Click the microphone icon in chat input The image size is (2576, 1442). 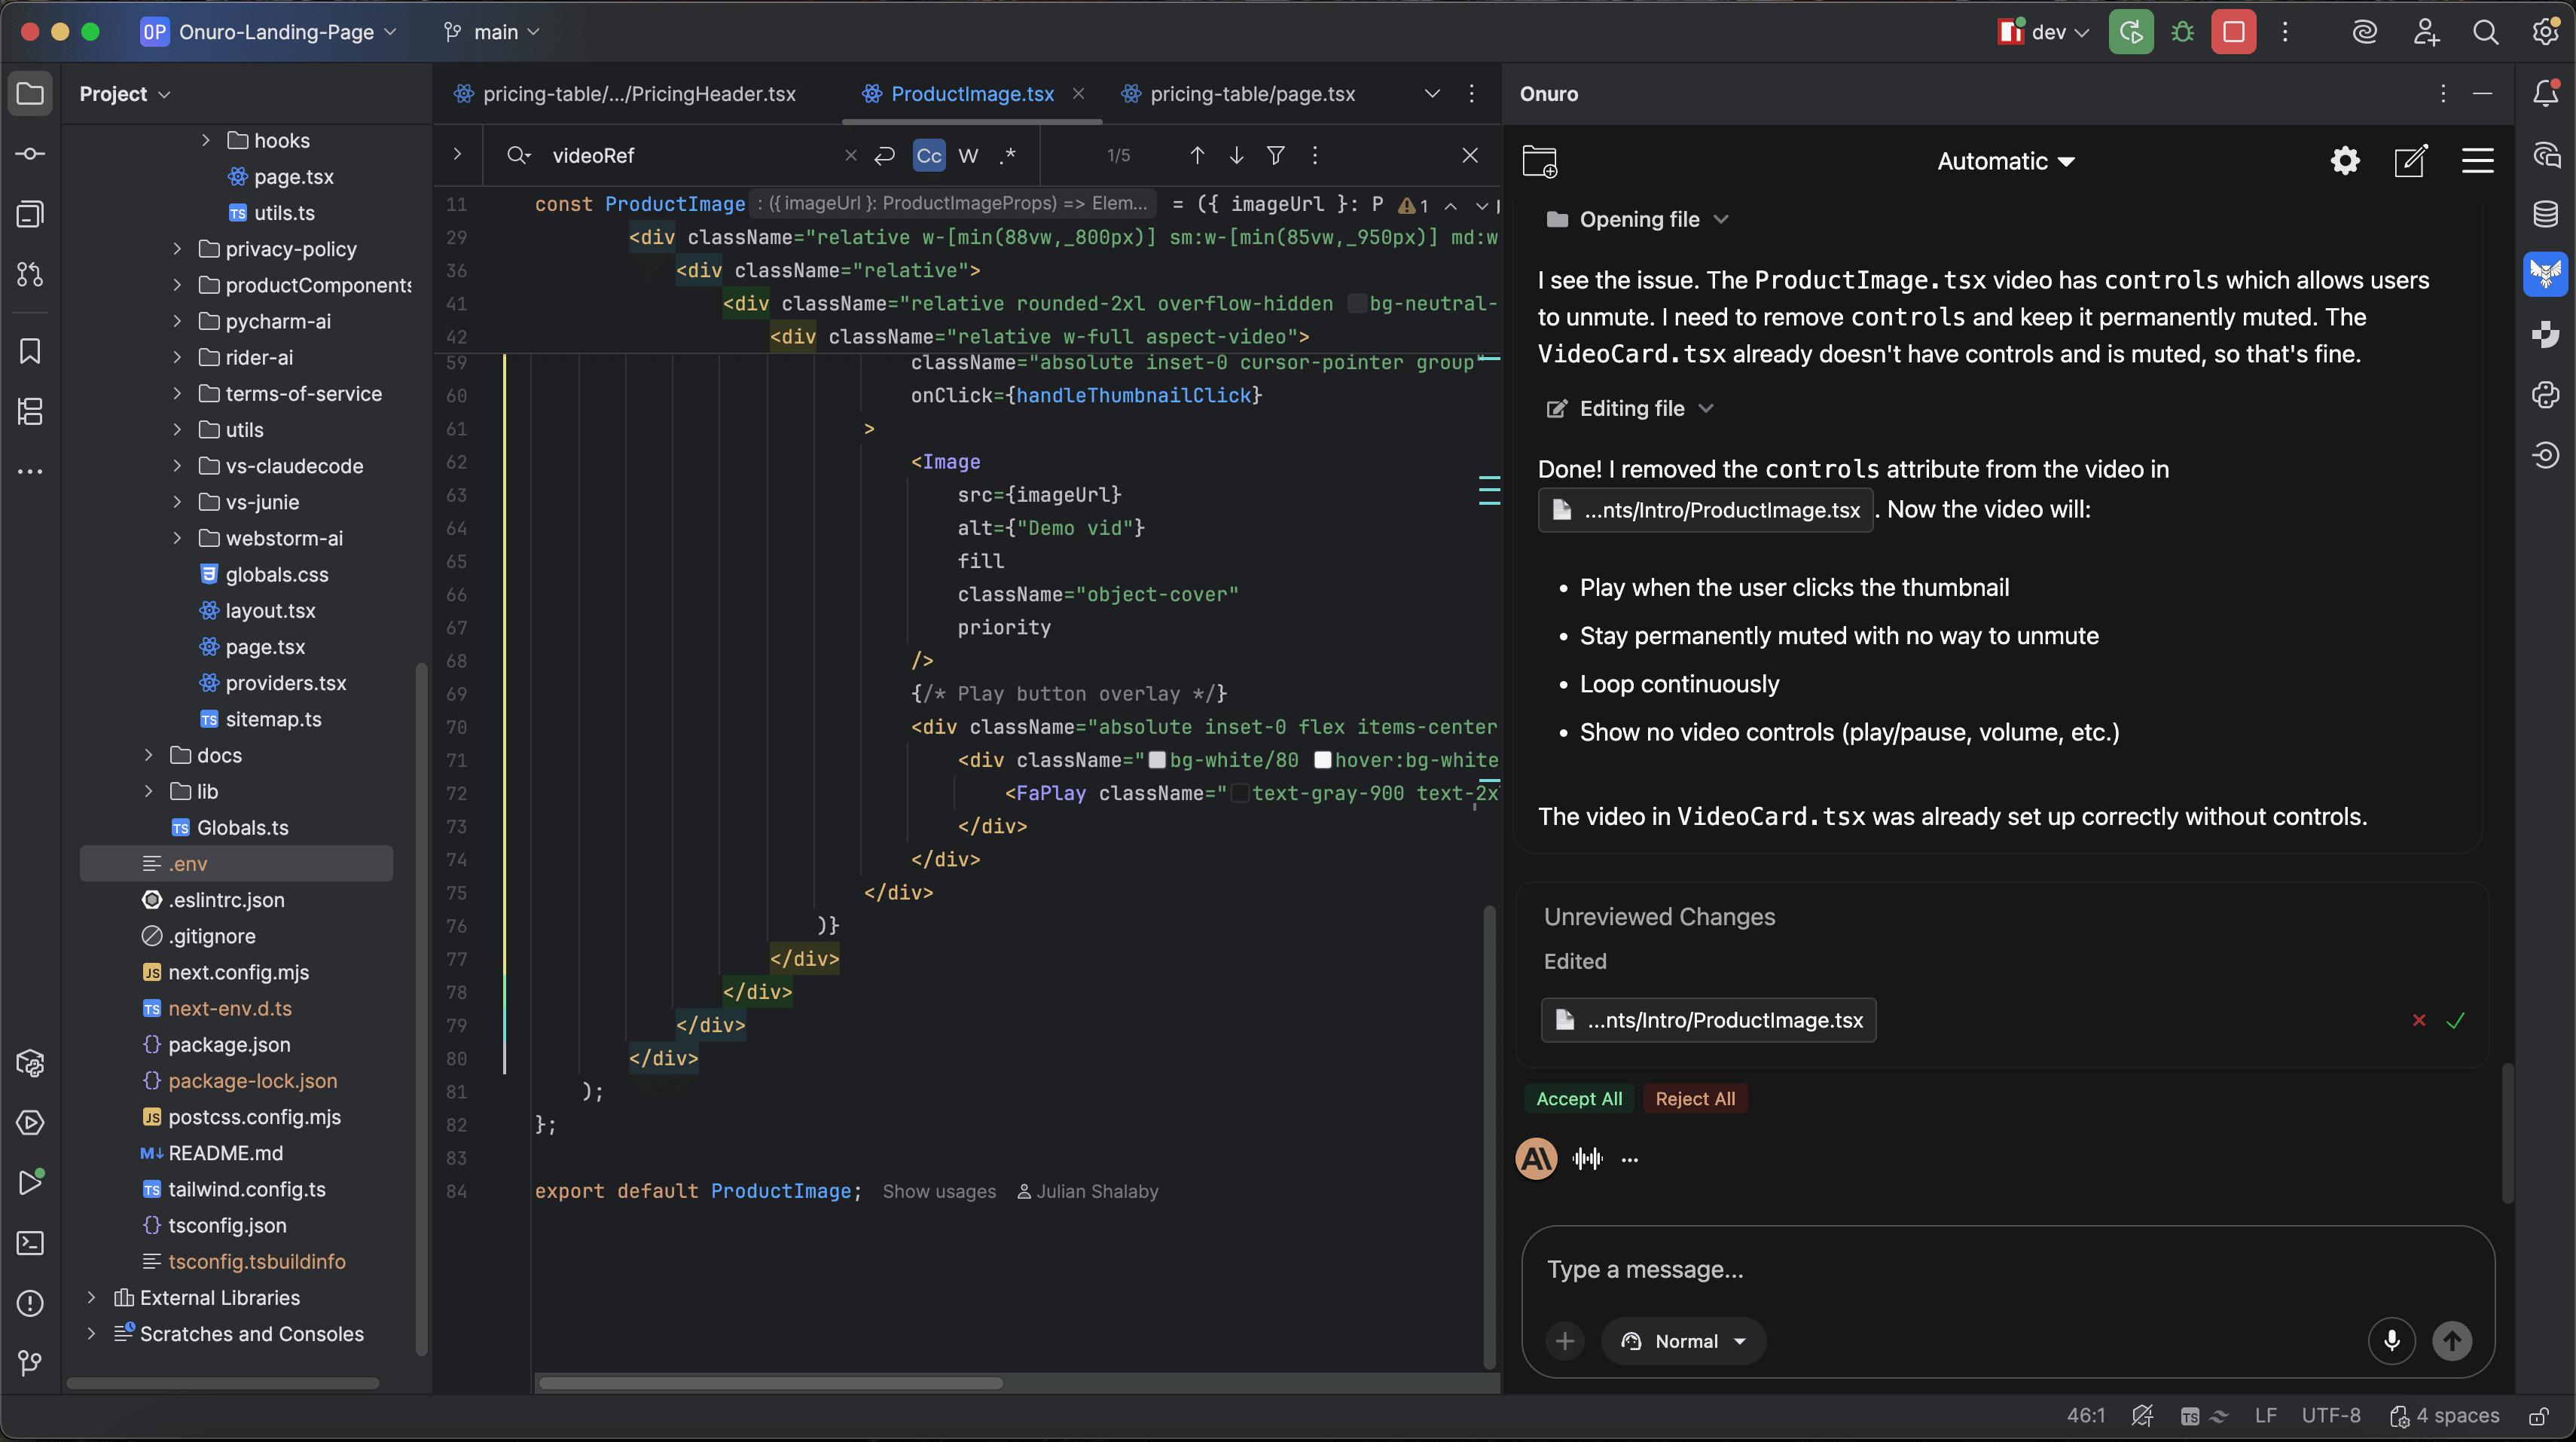click(x=2392, y=1341)
